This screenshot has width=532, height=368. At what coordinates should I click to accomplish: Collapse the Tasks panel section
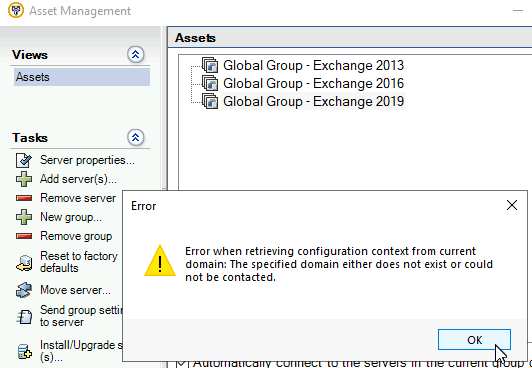tap(136, 137)
